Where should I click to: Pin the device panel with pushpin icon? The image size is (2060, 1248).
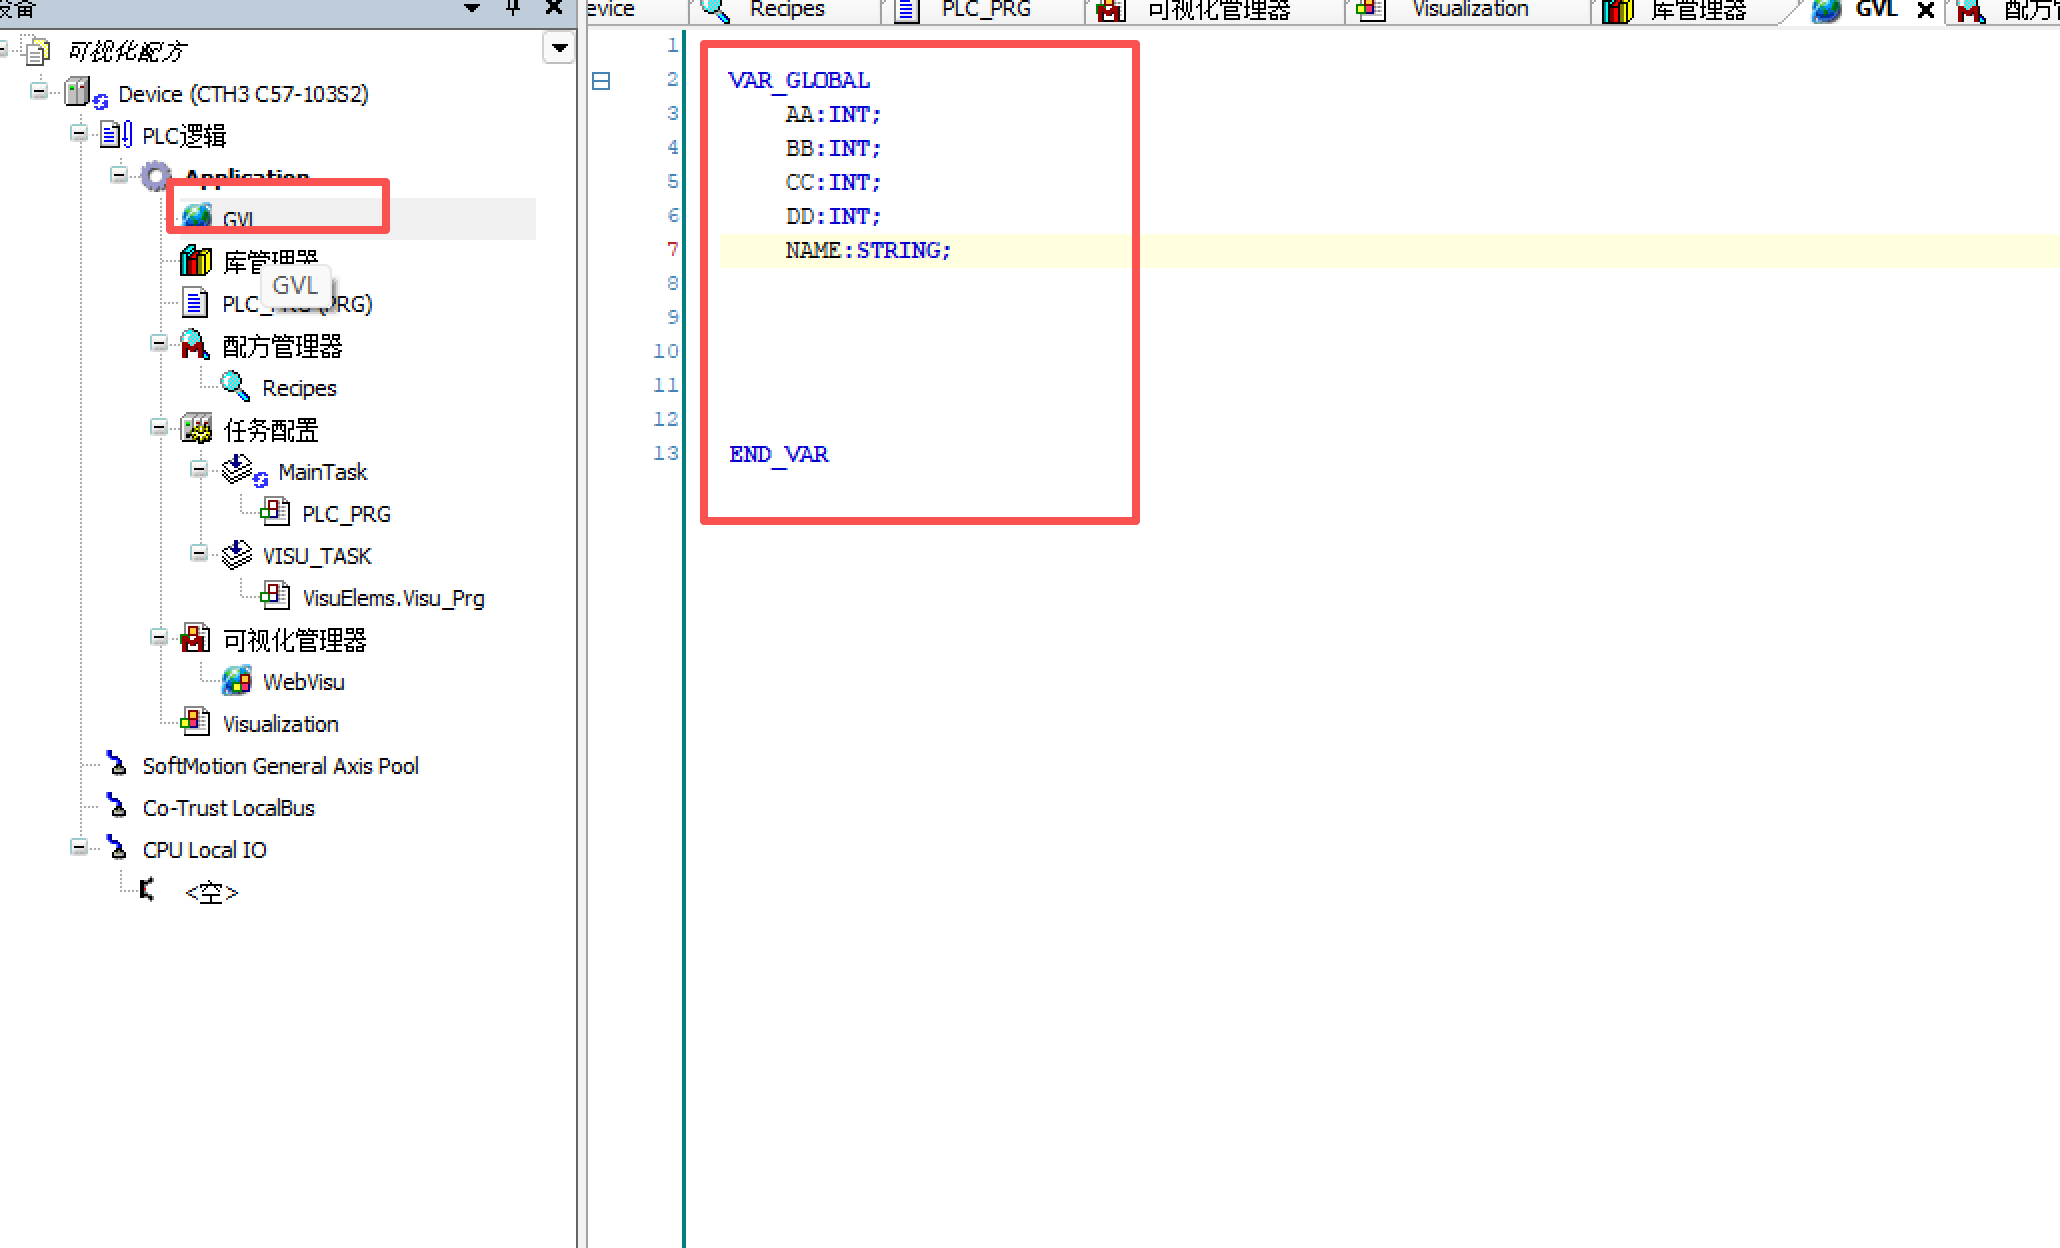point(513,8)
